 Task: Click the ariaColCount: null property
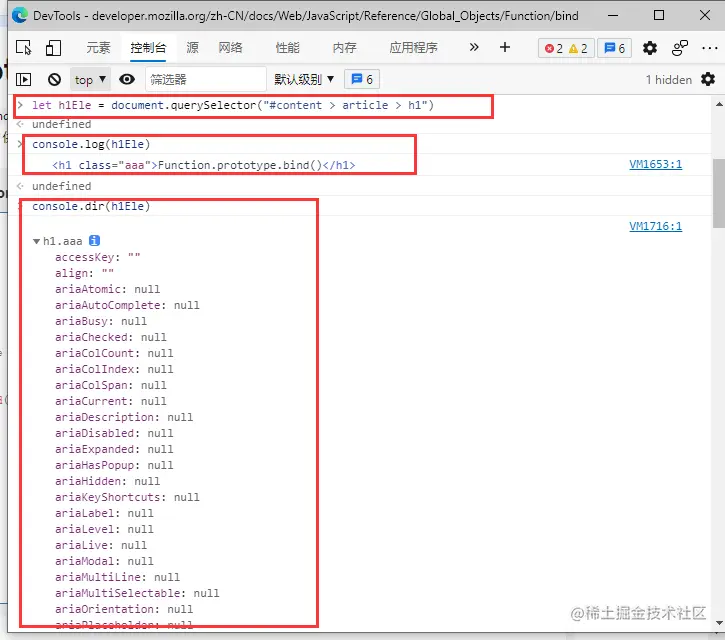pyautogui.click(x=114, y=353)
